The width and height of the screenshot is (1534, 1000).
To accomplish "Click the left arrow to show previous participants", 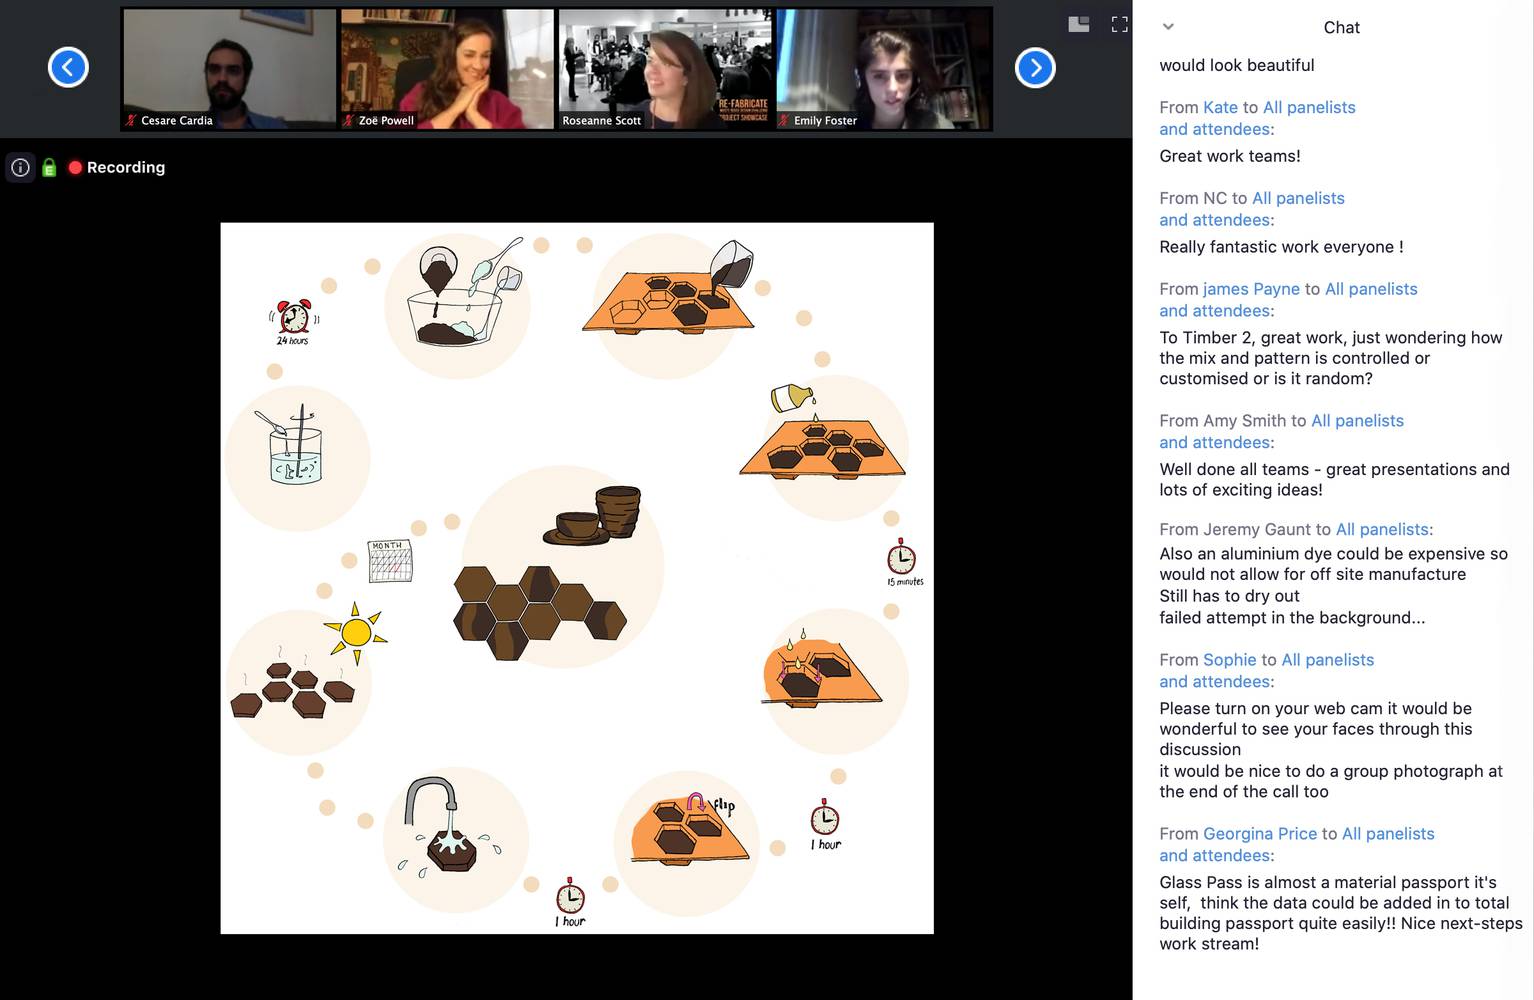I will (68, 68).
